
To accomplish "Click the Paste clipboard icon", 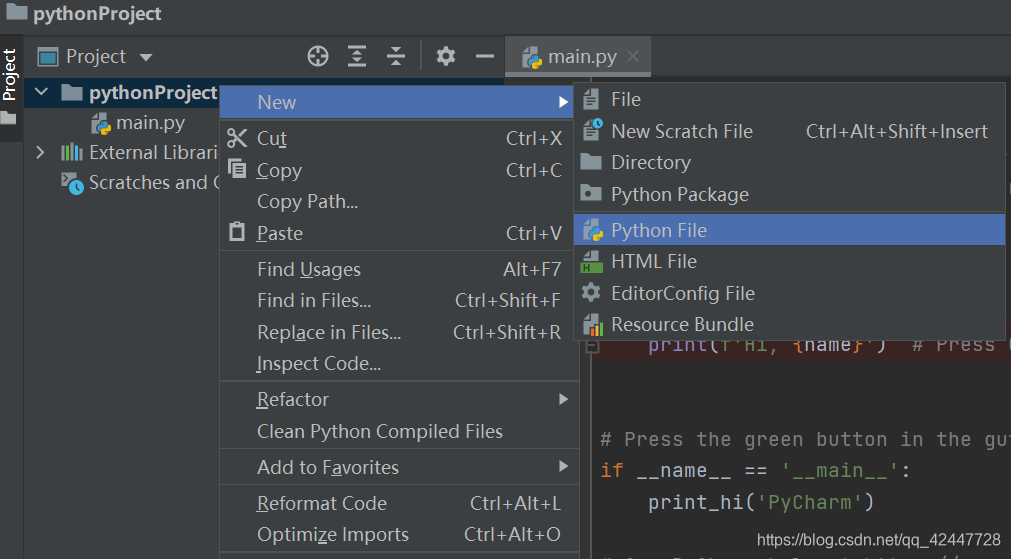I will tap(237, 231).
